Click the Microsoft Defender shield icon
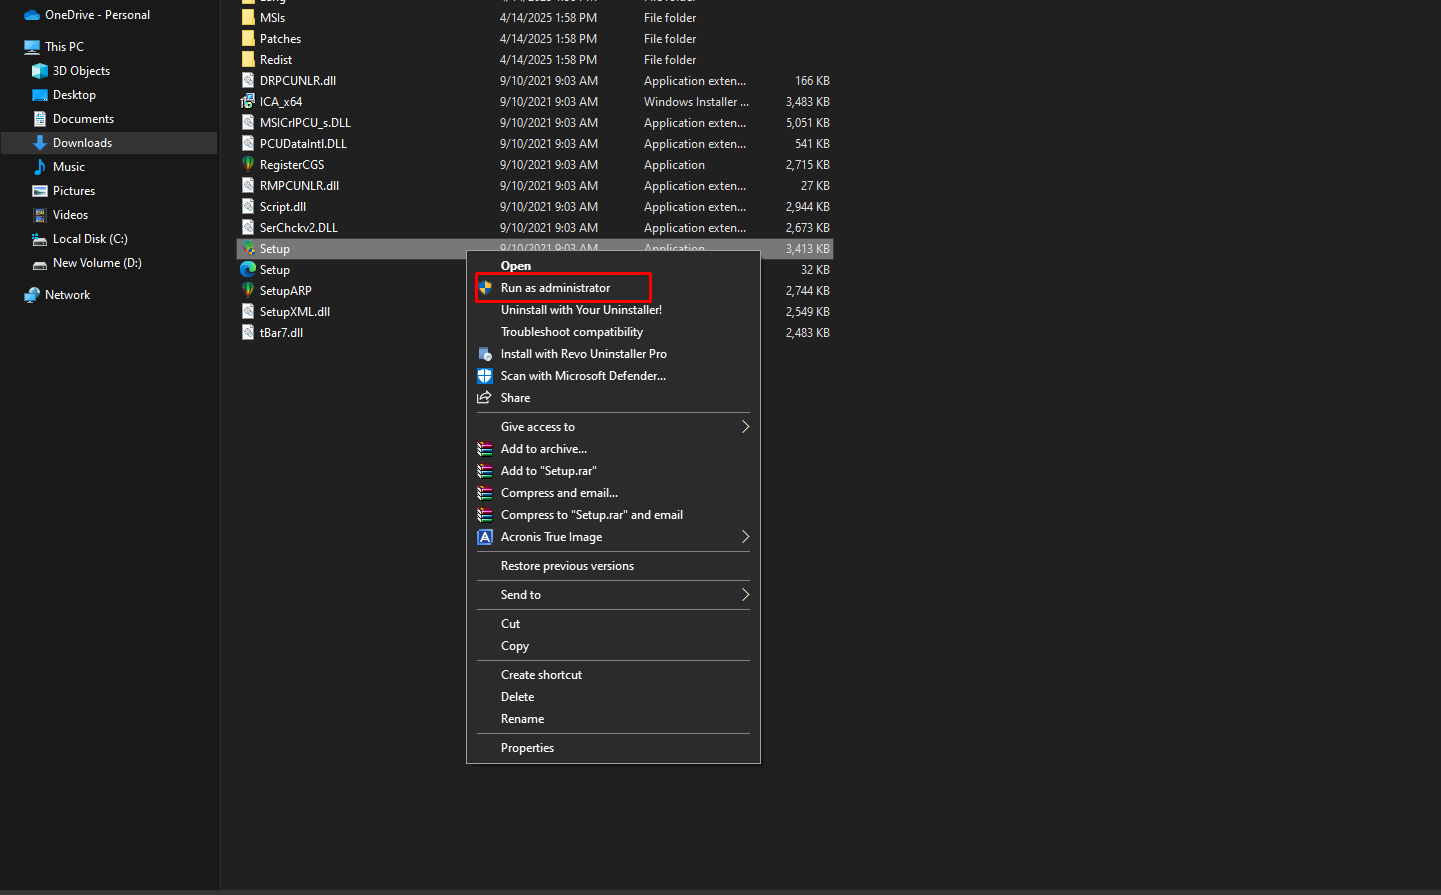Viewport: 1441px width, 895px height. click(x=485, y=376)
